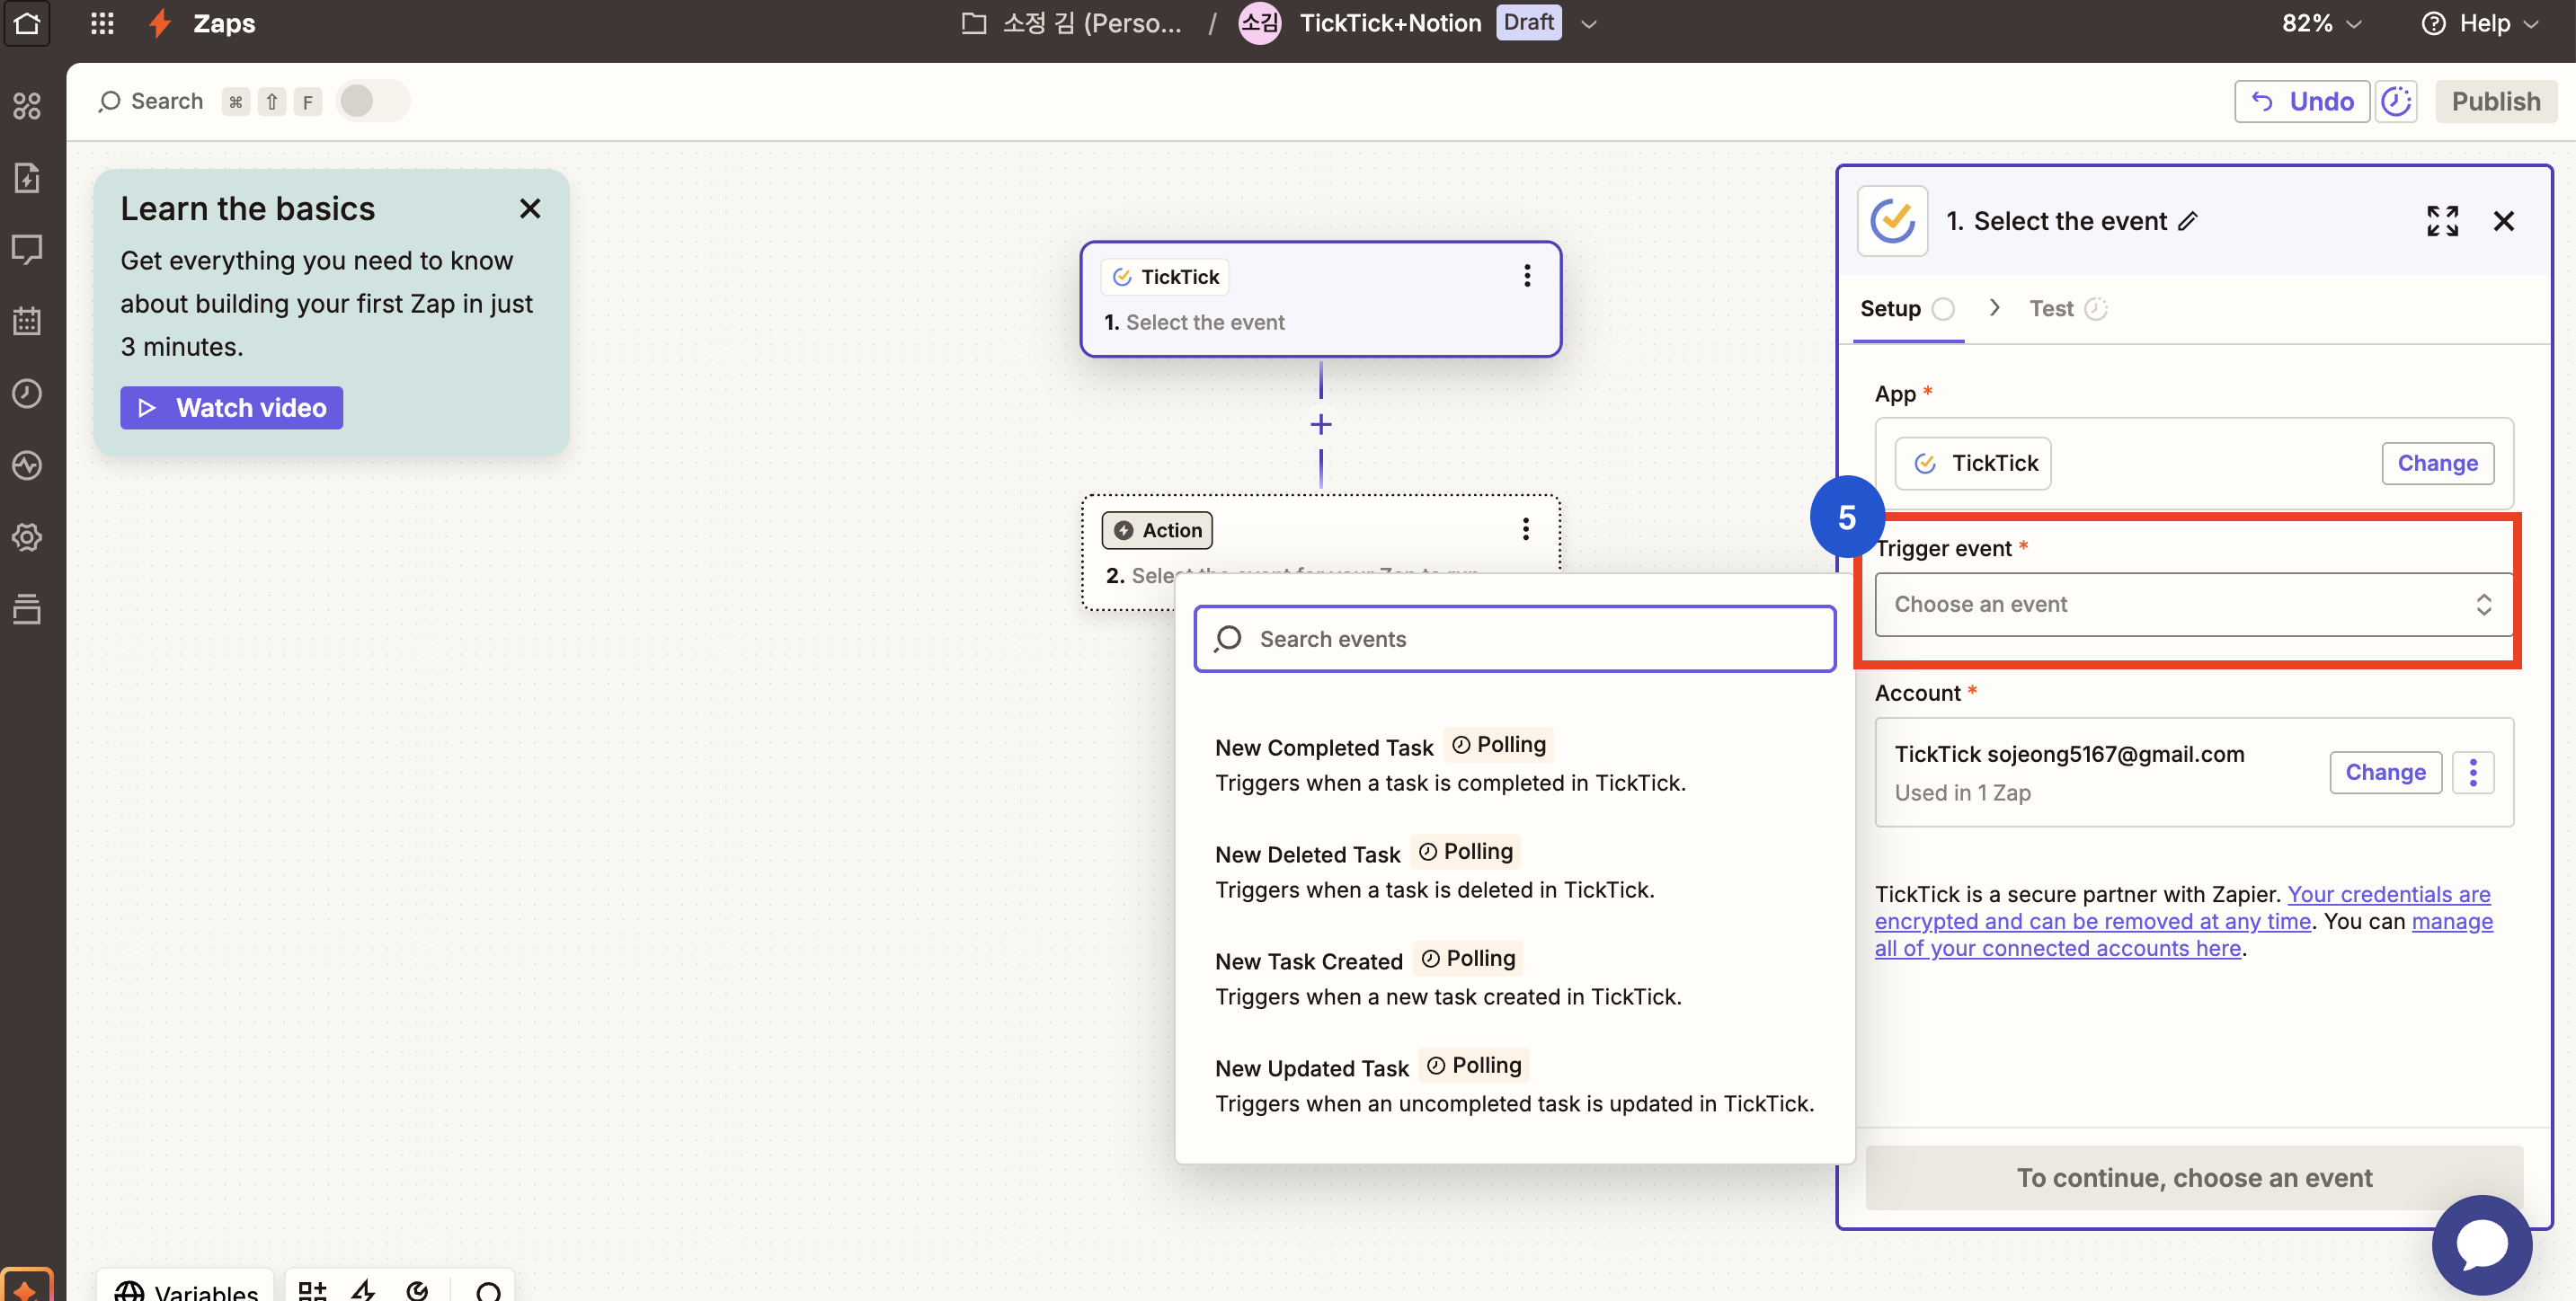The height and width of the screenshot is (1301, 2576).
Task: Go to Zapier home icon
Action: 27,23
